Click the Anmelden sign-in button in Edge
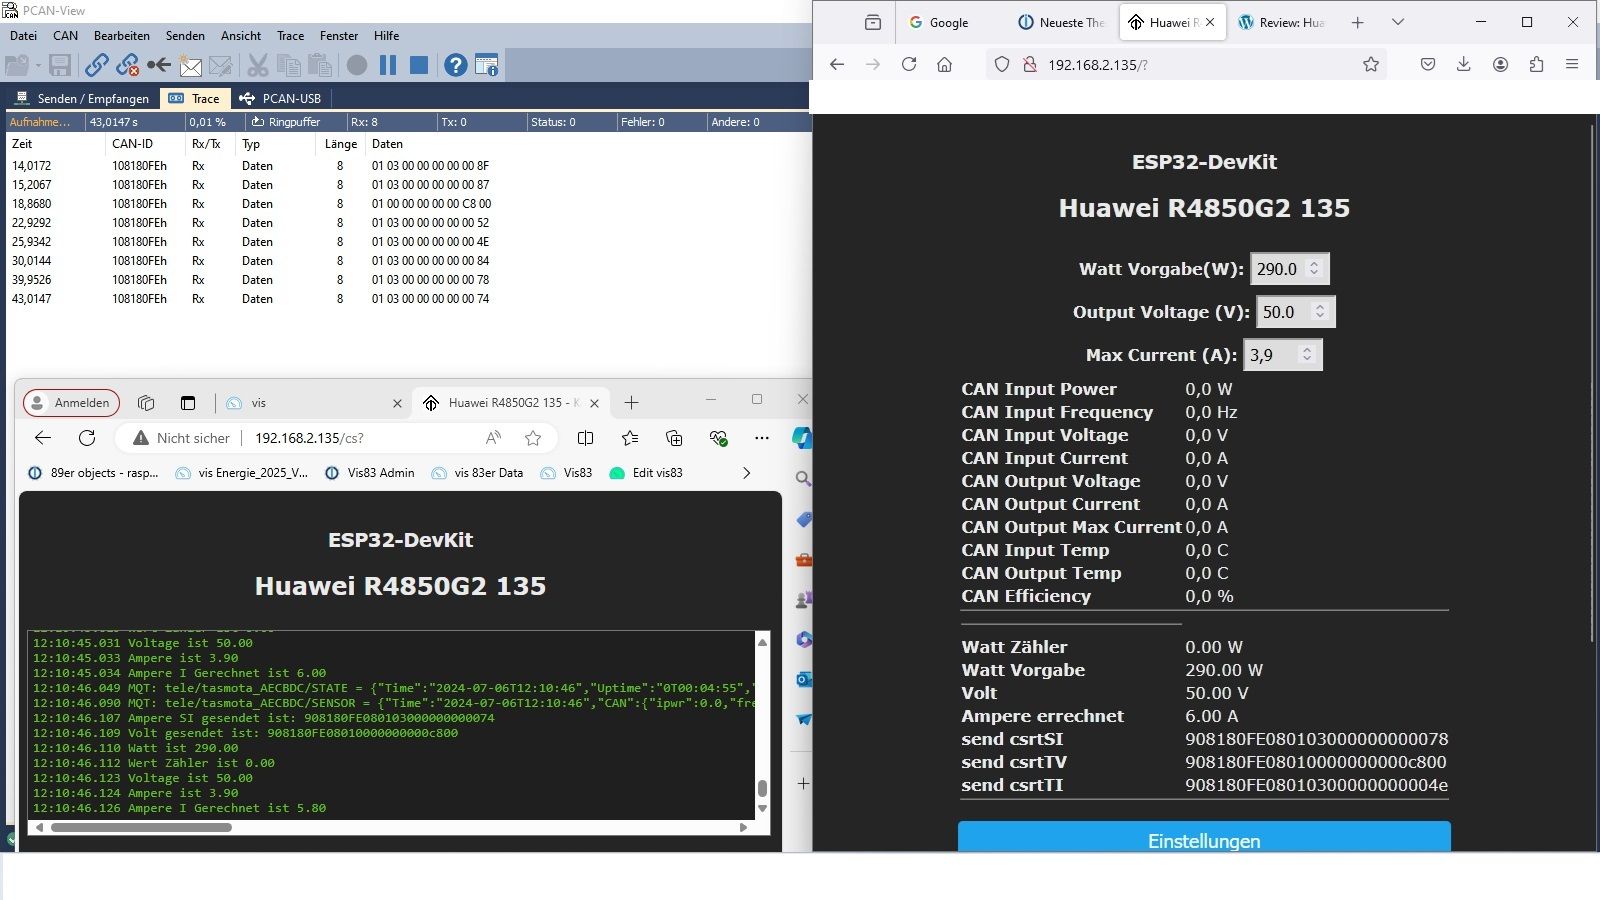The image size is (1600, 900). point(71,403)
